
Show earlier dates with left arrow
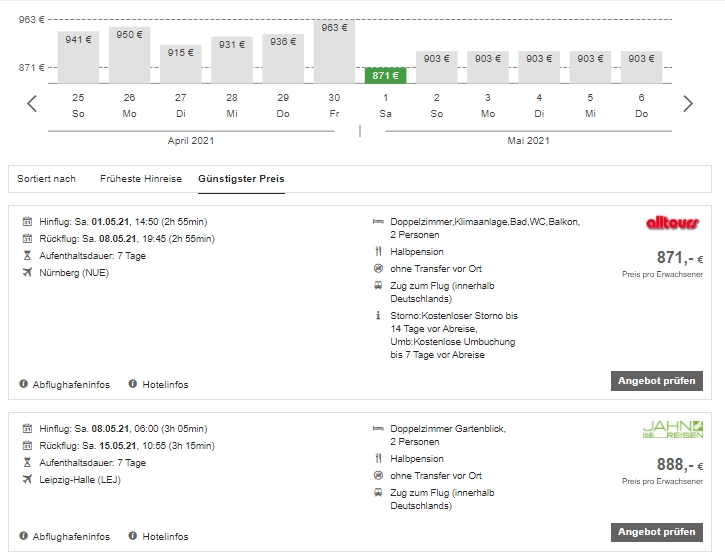pos(32,104)
